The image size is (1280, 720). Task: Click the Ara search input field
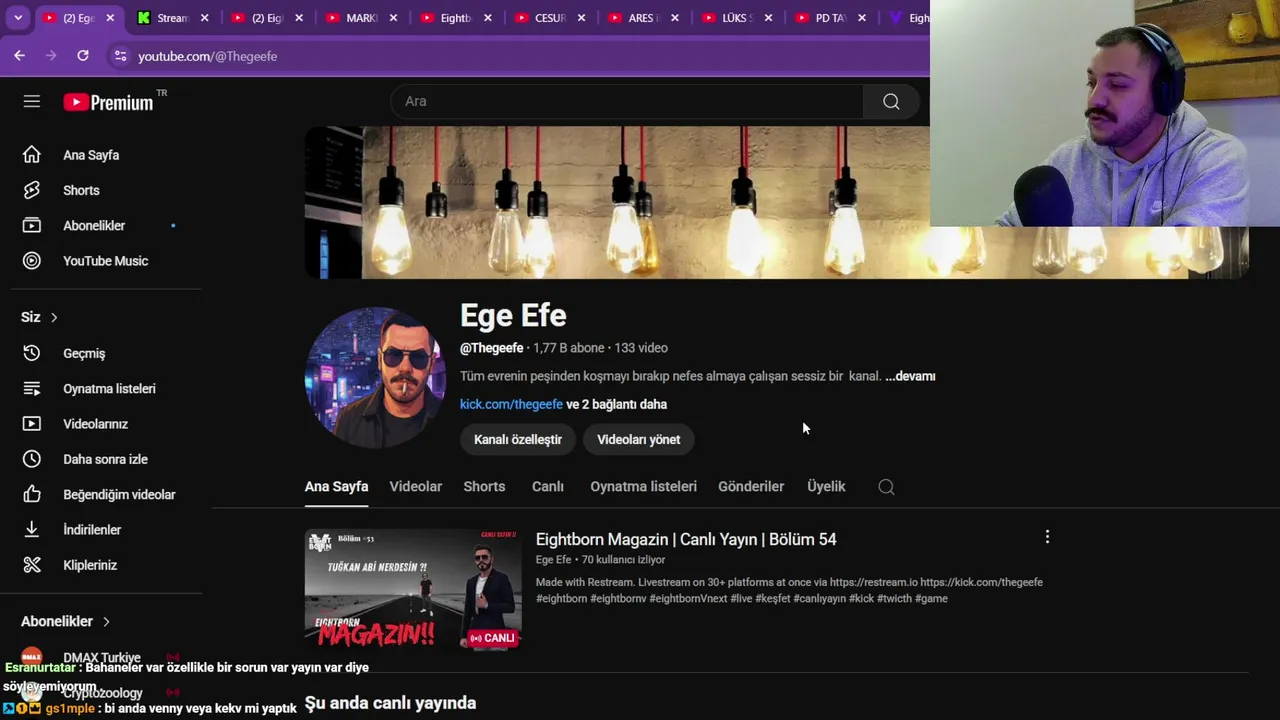coord(627,101)
